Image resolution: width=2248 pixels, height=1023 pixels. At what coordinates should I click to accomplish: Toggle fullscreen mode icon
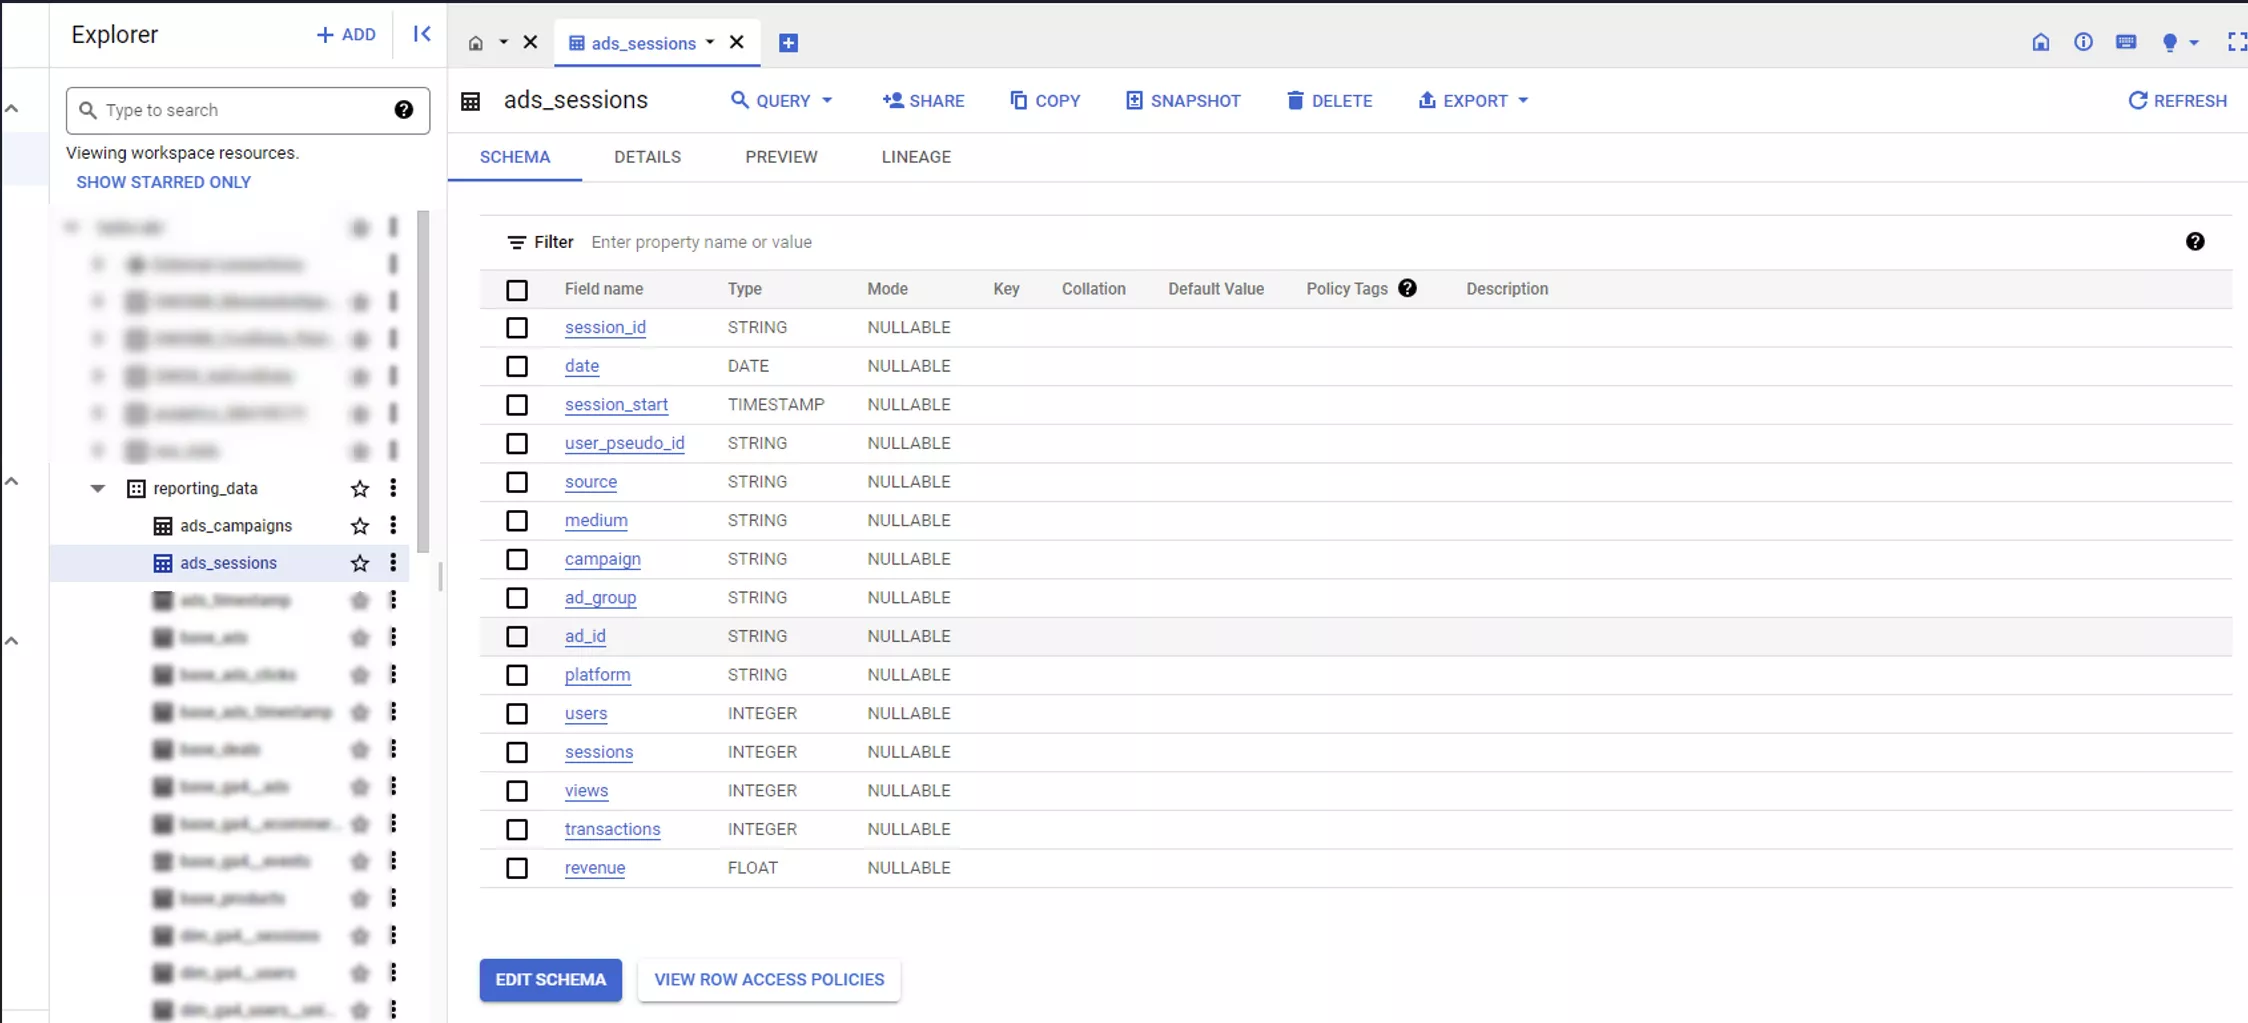coord(2236,42)
